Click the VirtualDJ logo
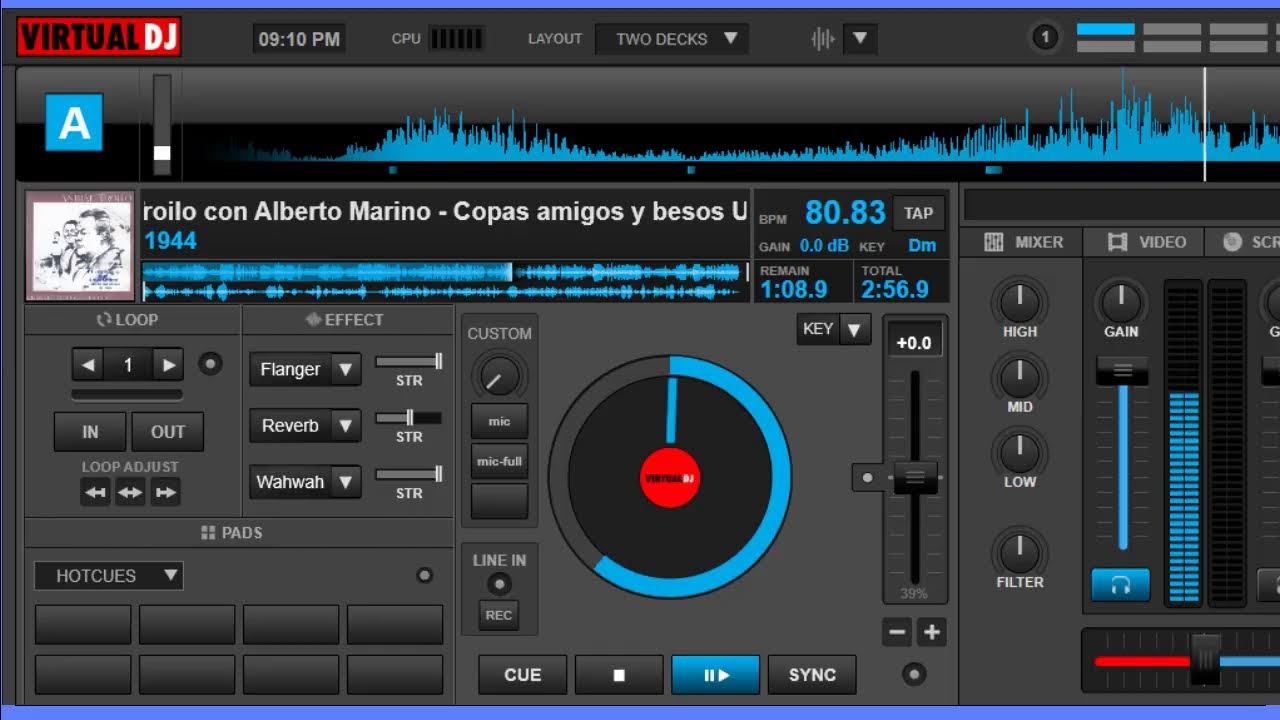This screenshot has height=720, width=1280. (98, 38)
